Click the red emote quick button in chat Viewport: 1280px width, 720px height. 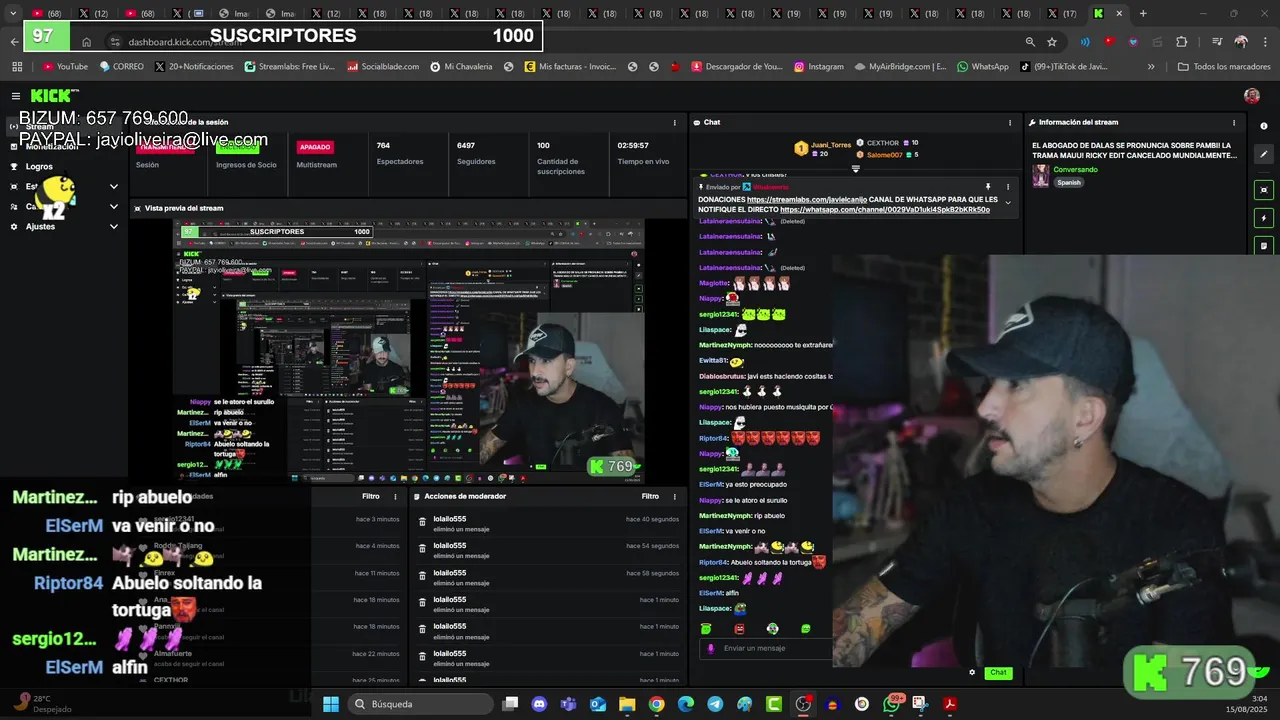click(x=739, y=629)
